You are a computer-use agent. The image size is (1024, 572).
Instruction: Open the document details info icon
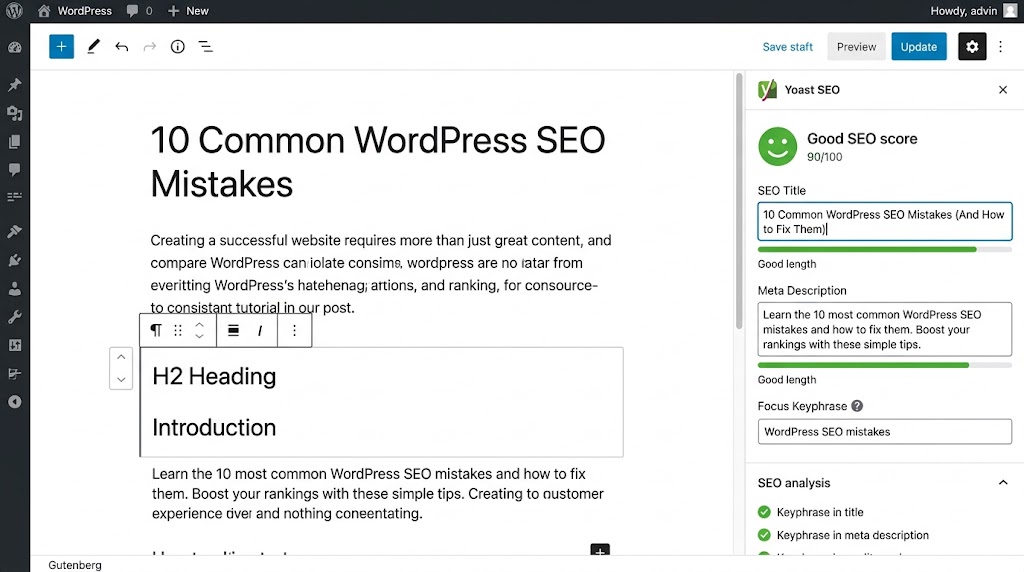178,46
